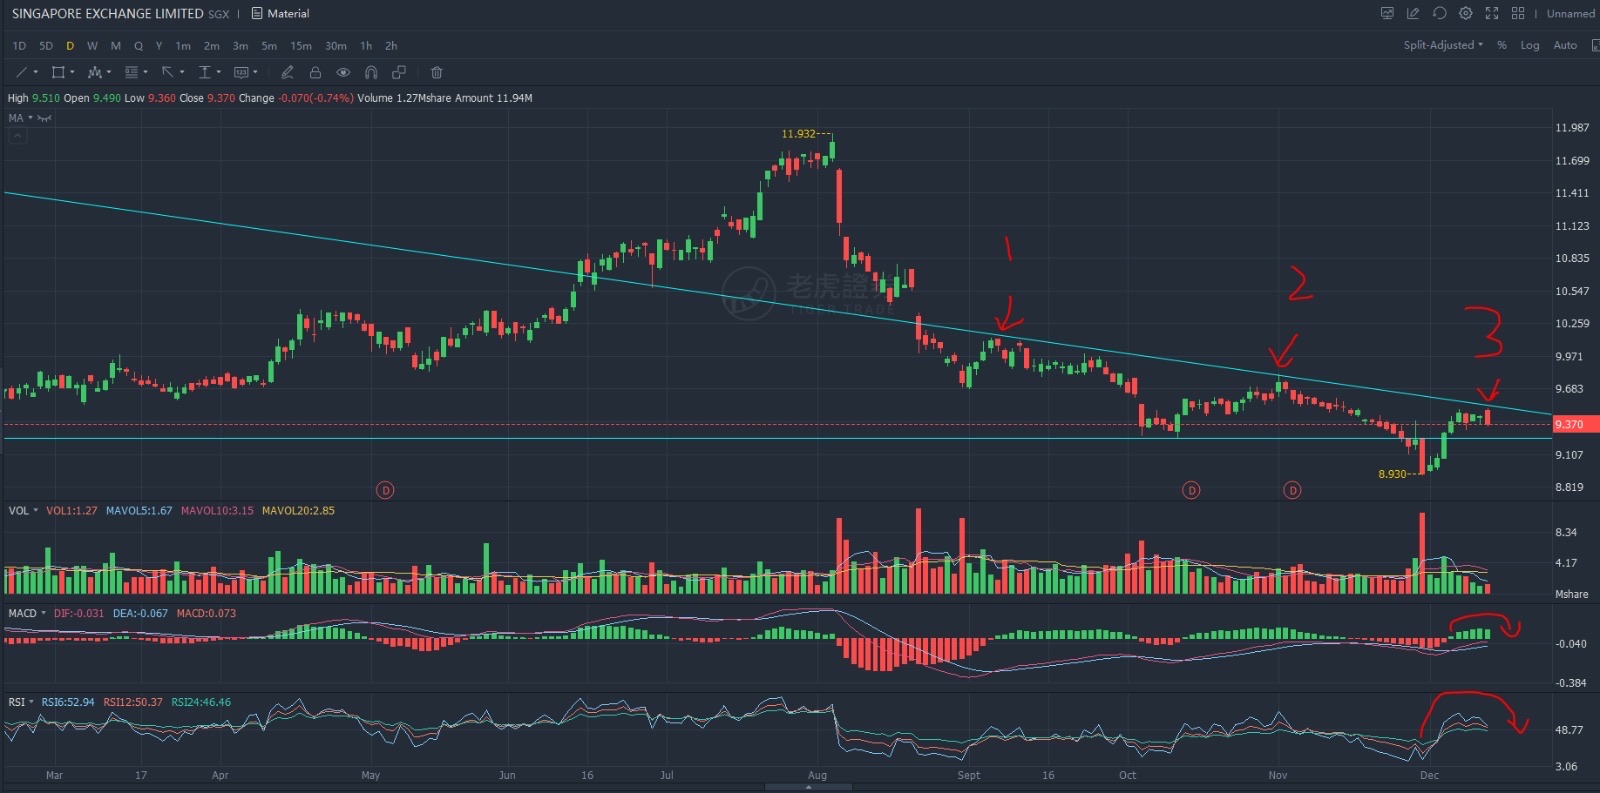Select the Fibonacci levels drawing tool

click(x=131, y=72)
